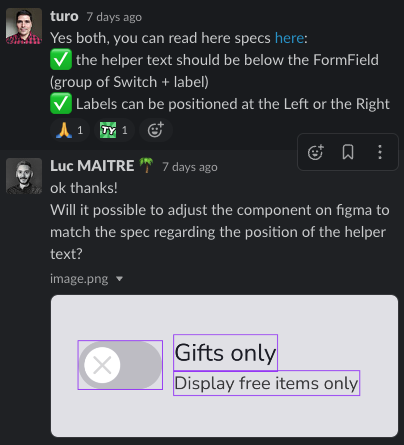Click the turo username
This screenshot has height=445, width=404.
pyautogui.click(x=64, y=16)
